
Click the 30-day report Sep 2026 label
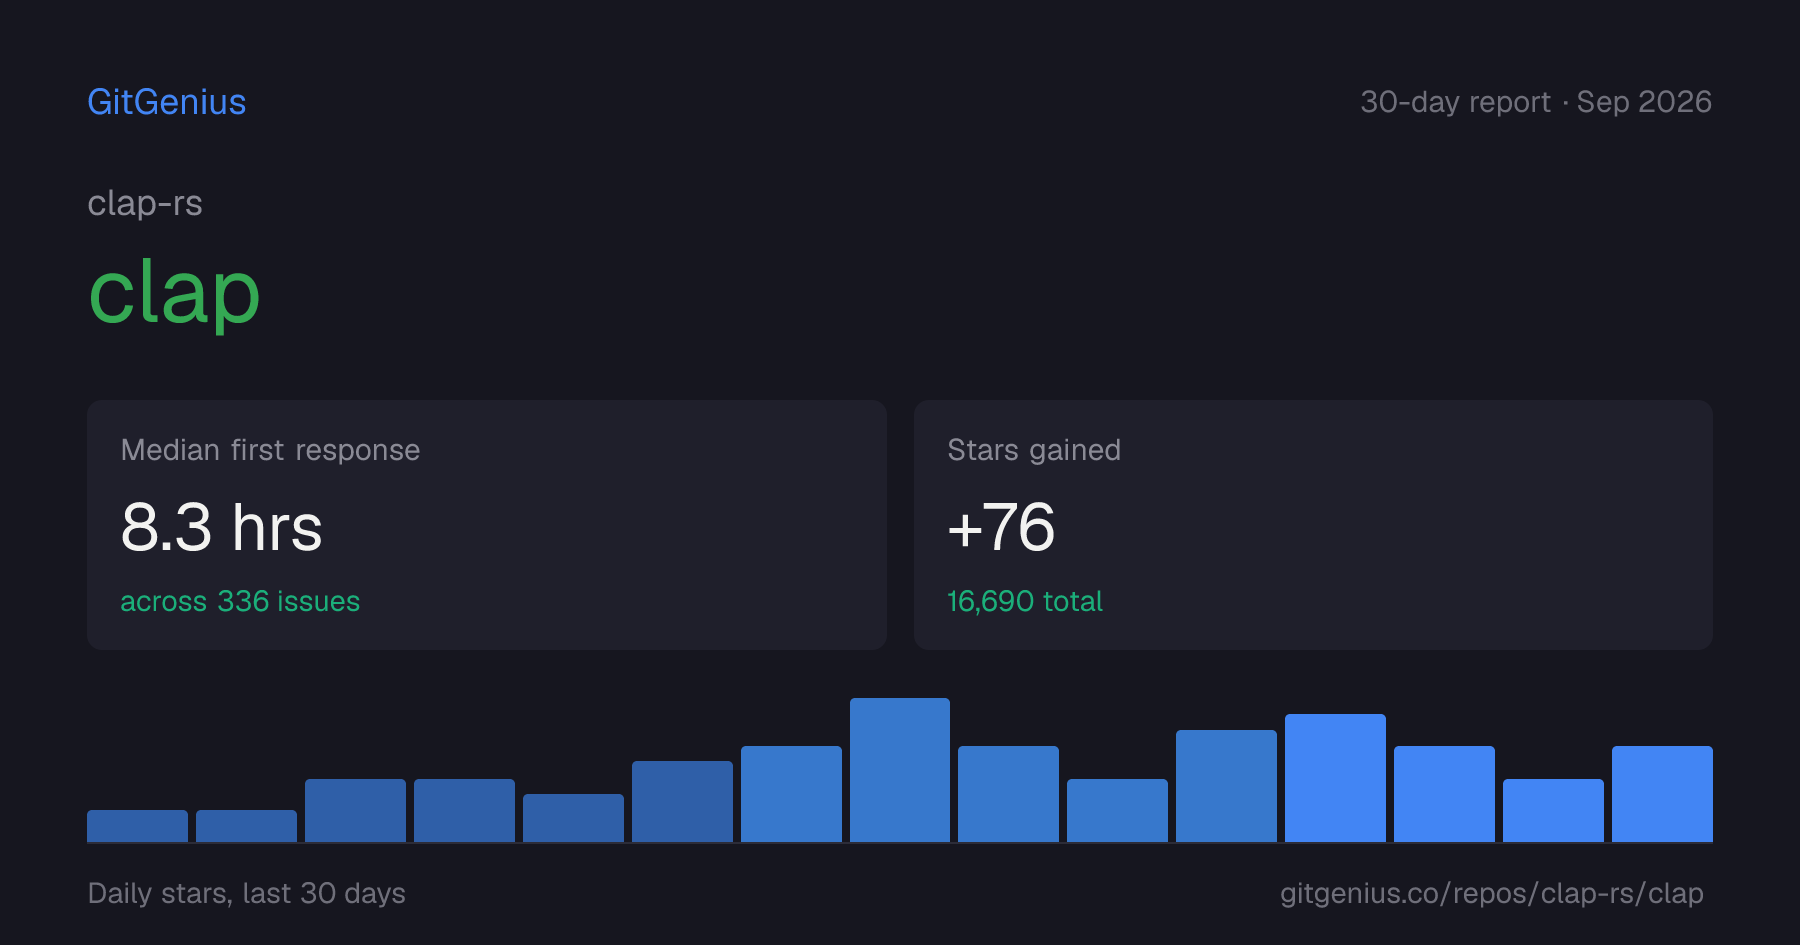click(x=1536, y=102)
